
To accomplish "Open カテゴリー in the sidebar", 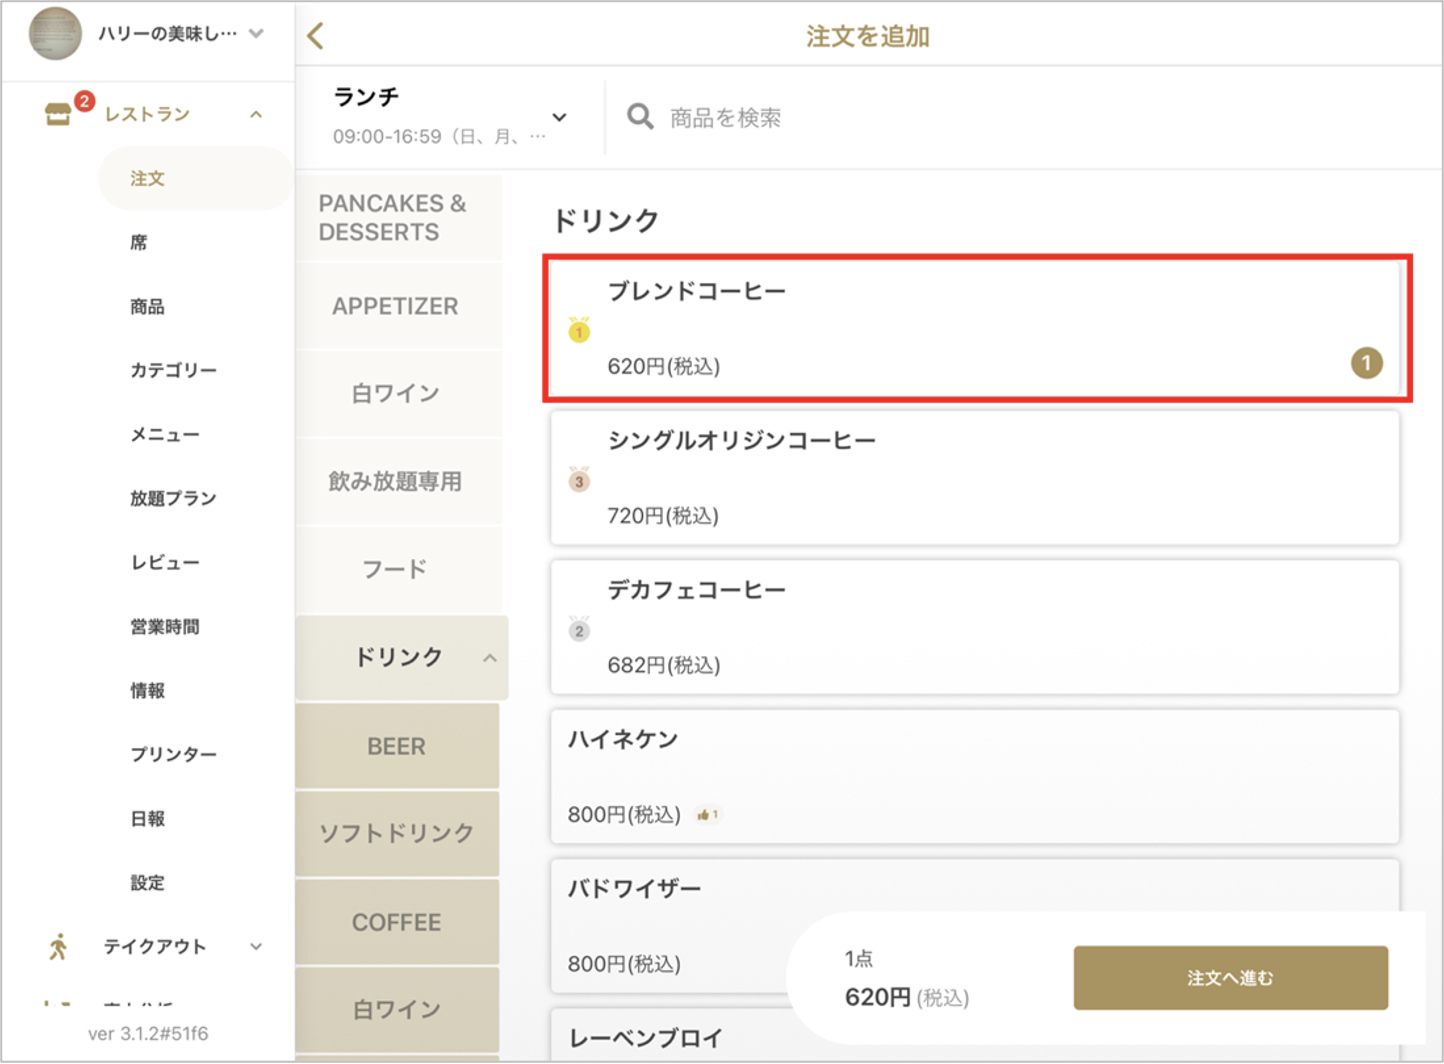I will click(173, 370).
